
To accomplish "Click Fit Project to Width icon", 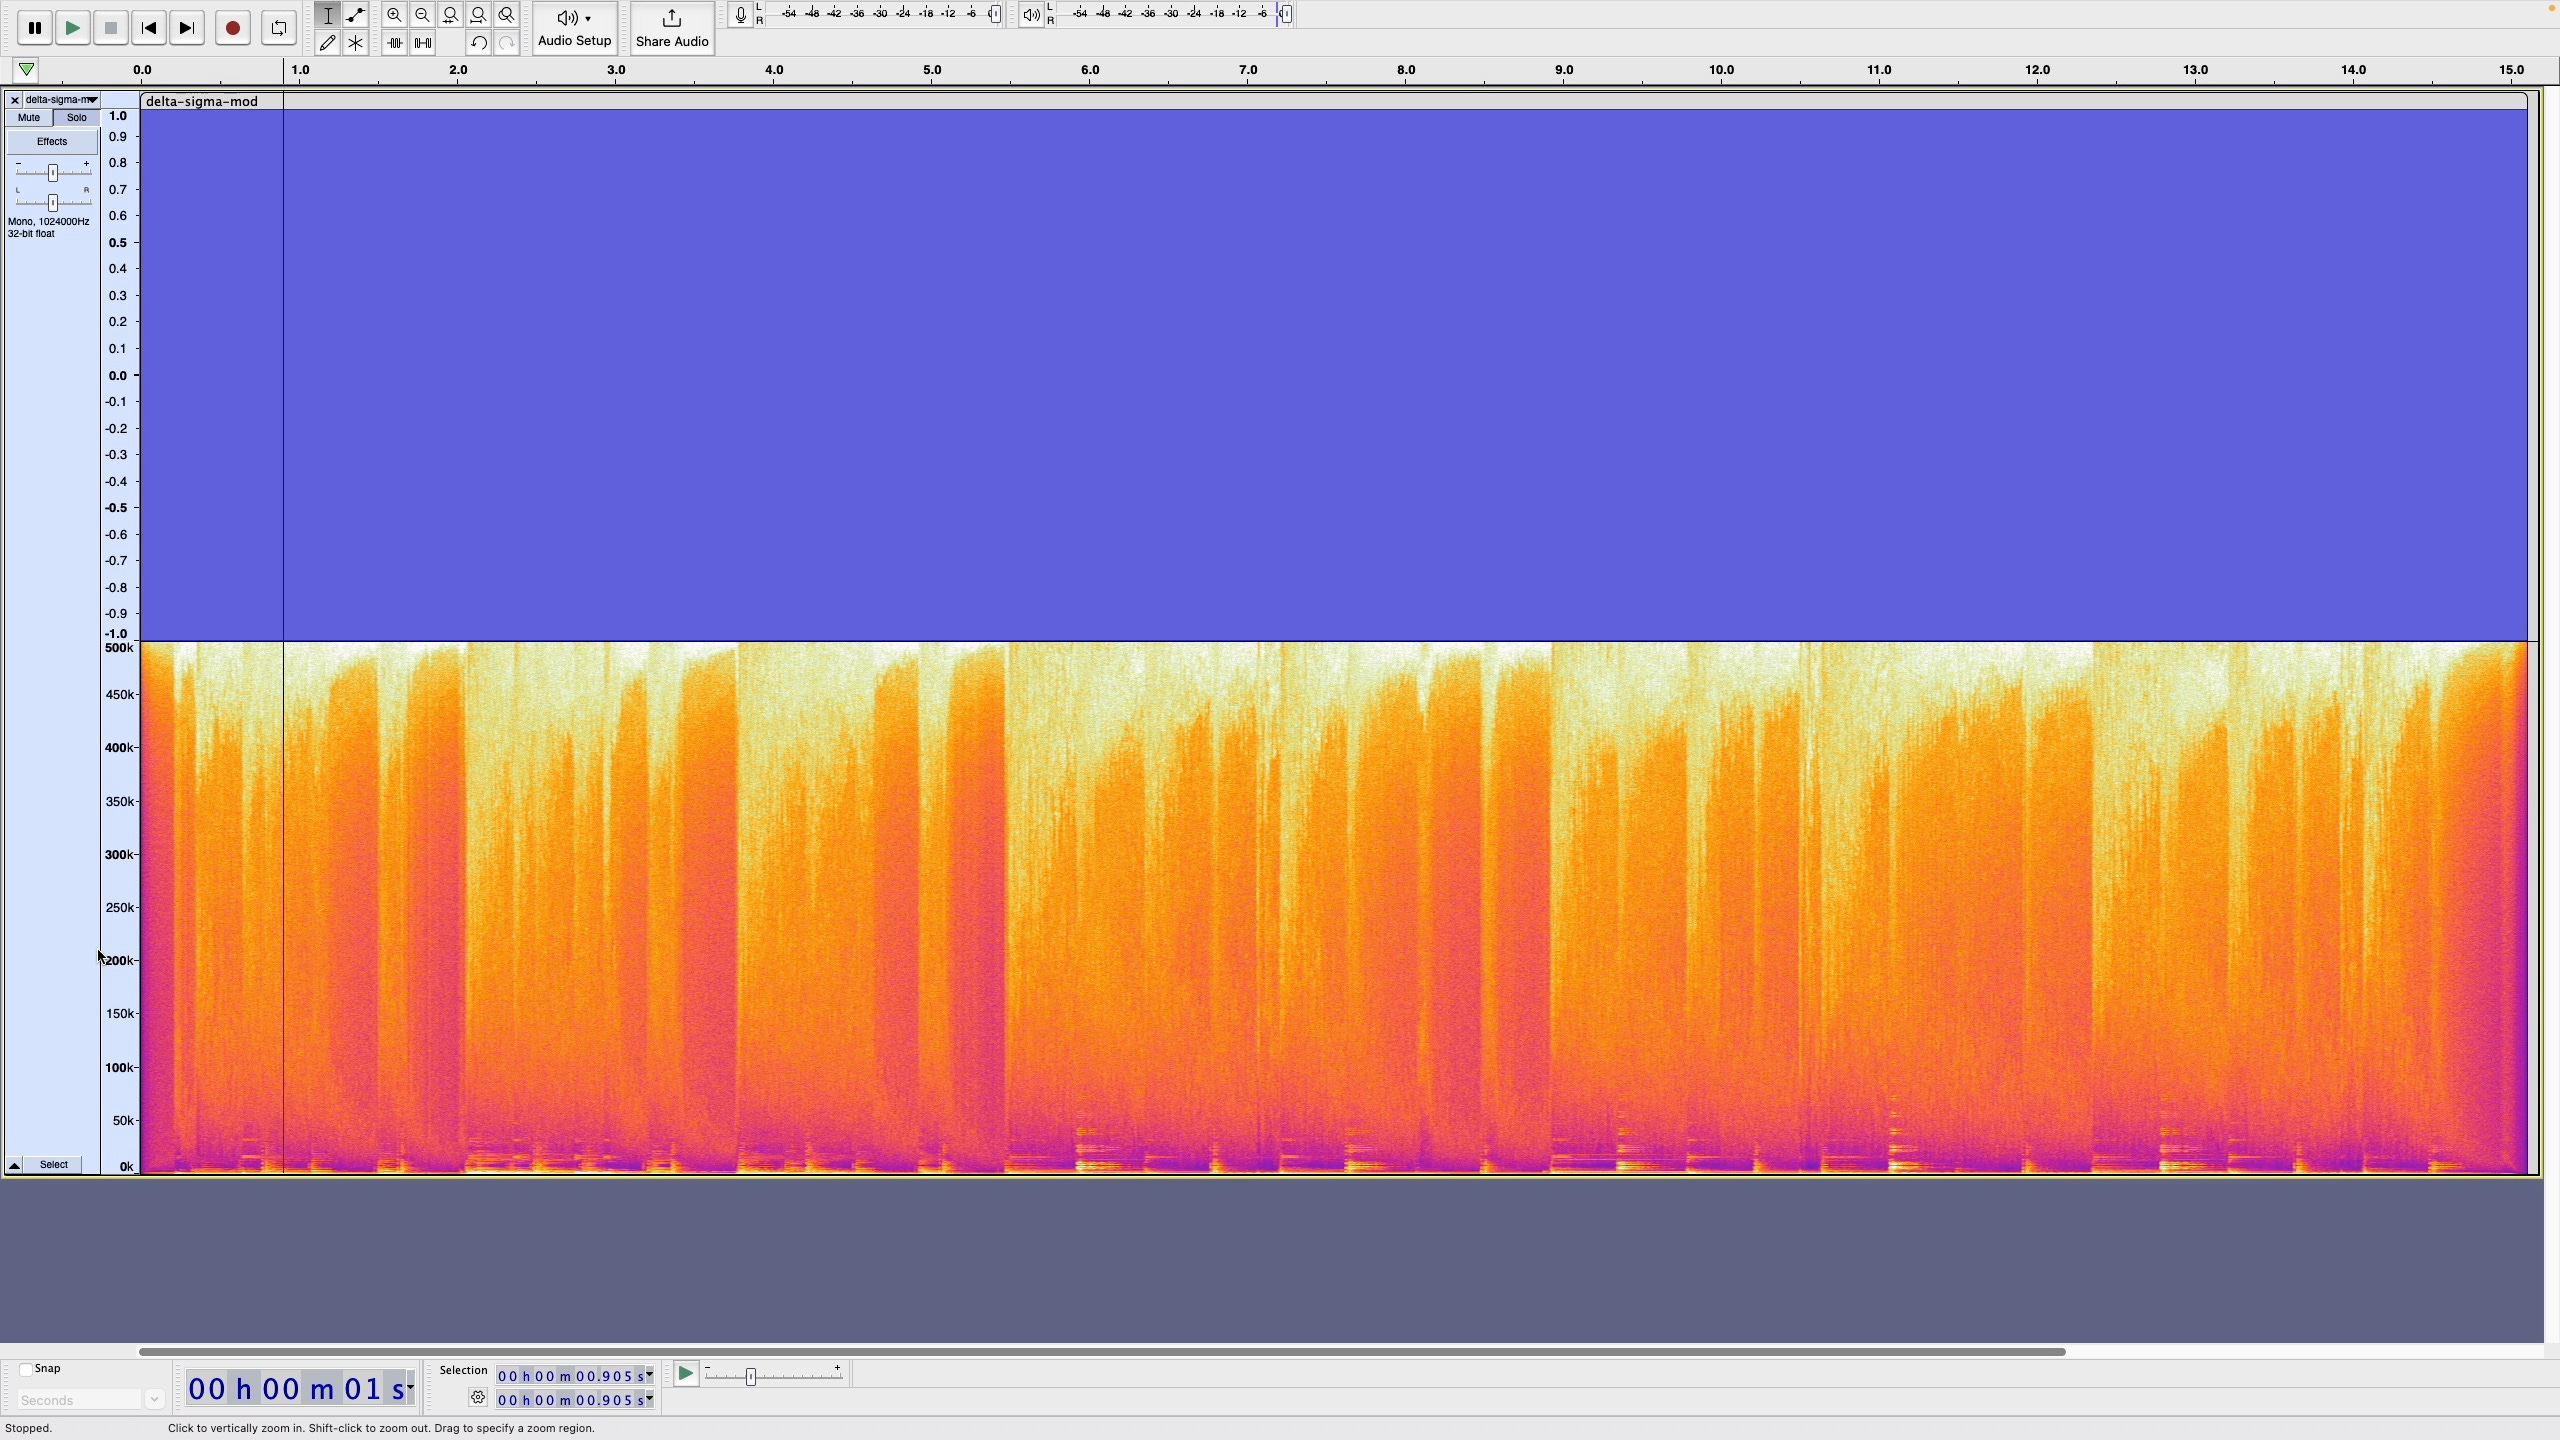I will point(478,15).
